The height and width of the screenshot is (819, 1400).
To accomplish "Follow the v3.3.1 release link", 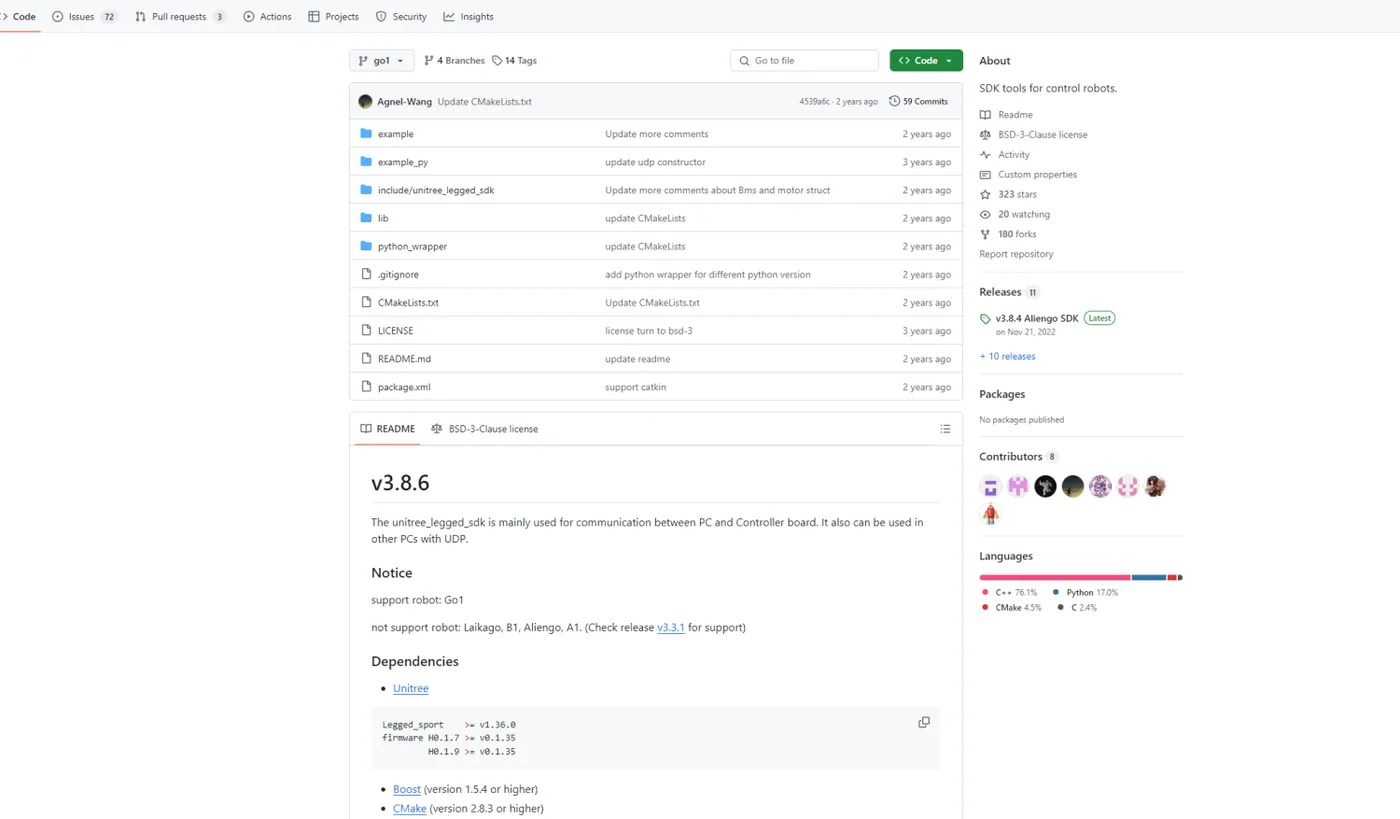I will 671,628.
